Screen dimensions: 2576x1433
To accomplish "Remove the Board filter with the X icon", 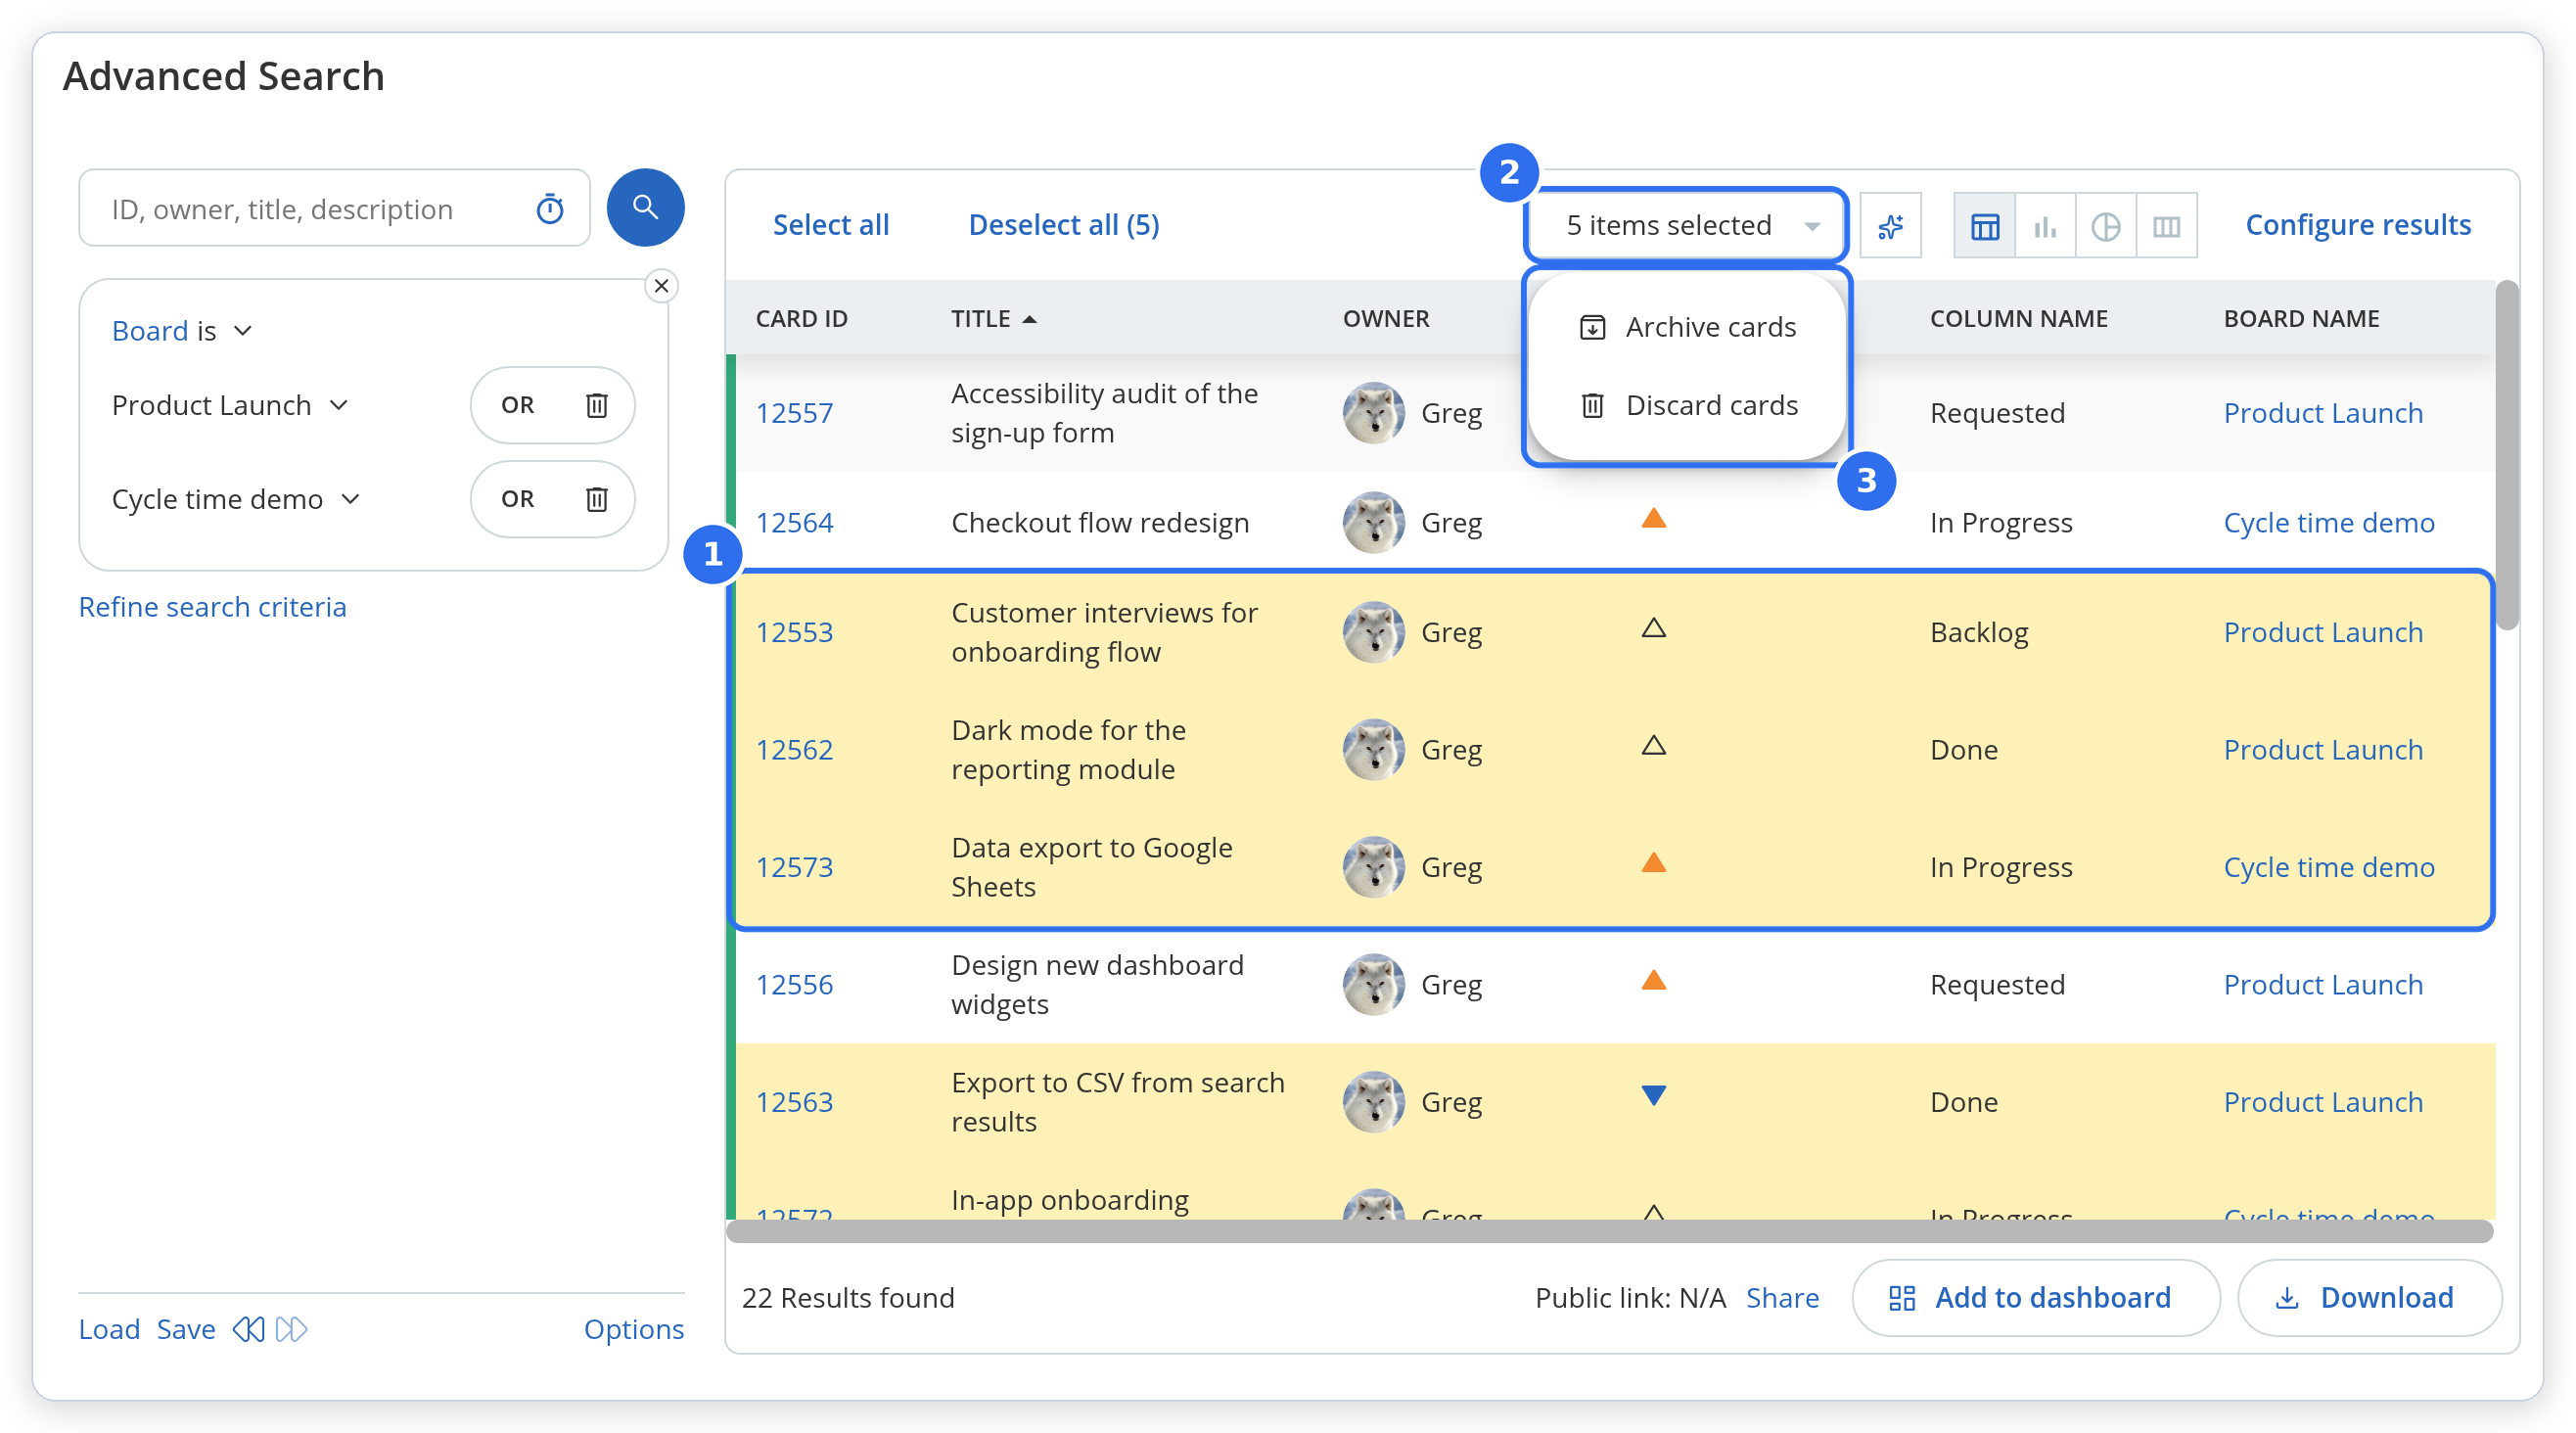I will click(x=661, y=286).
